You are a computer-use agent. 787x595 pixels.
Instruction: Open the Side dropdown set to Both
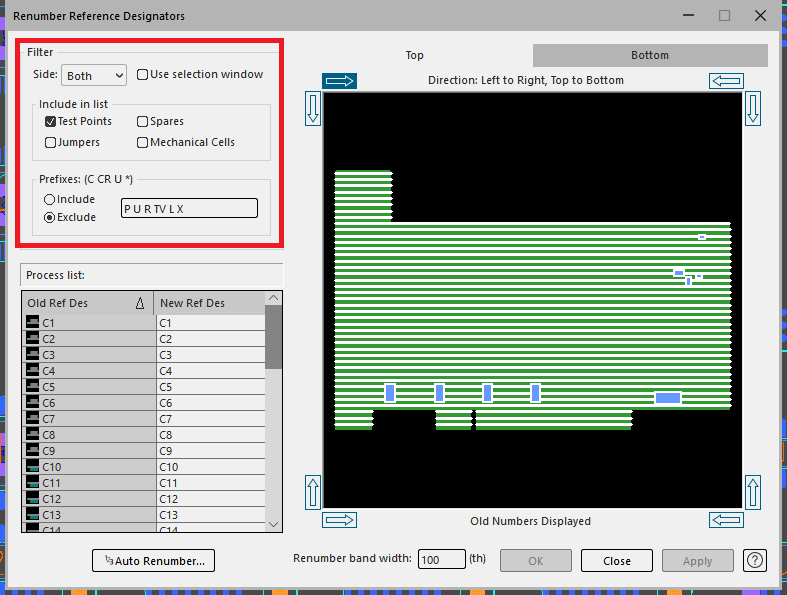point(94,75)
